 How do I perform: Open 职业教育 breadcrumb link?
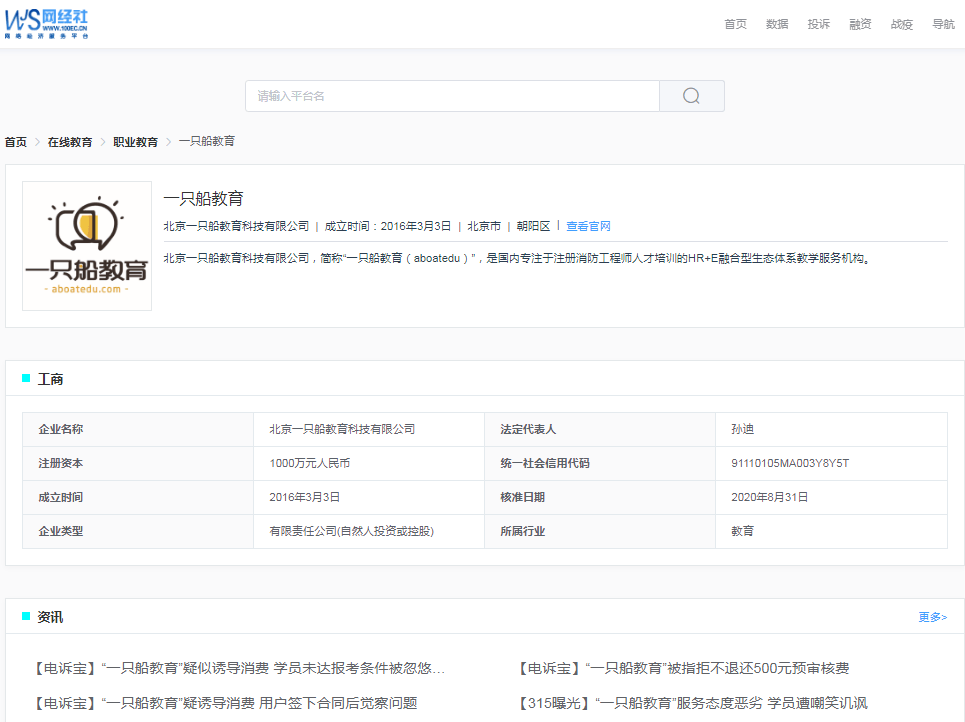click(135, 142)
